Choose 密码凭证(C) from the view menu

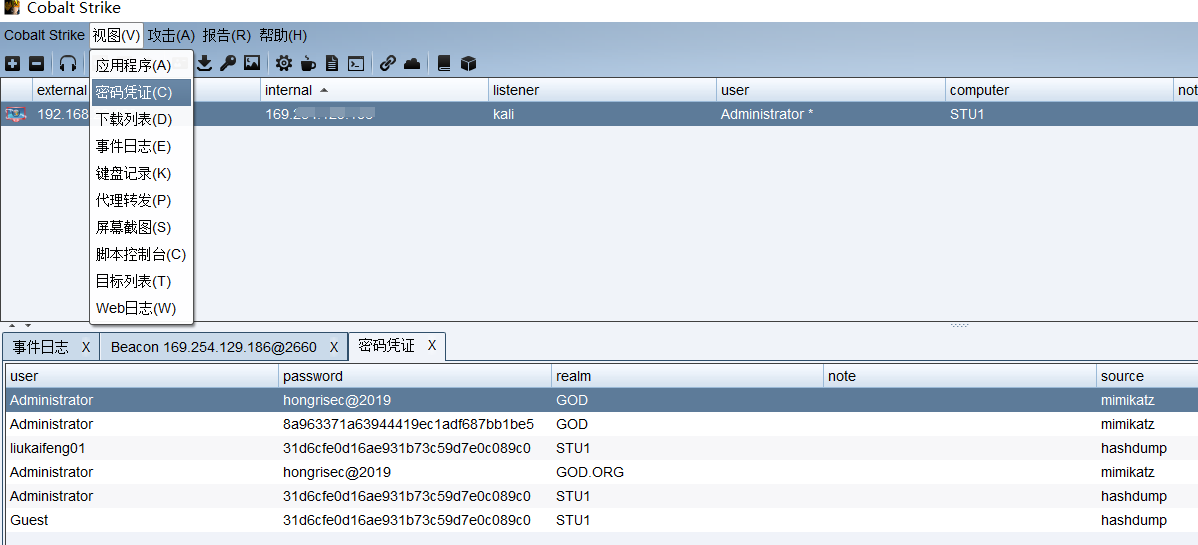[x=141, y=92]
